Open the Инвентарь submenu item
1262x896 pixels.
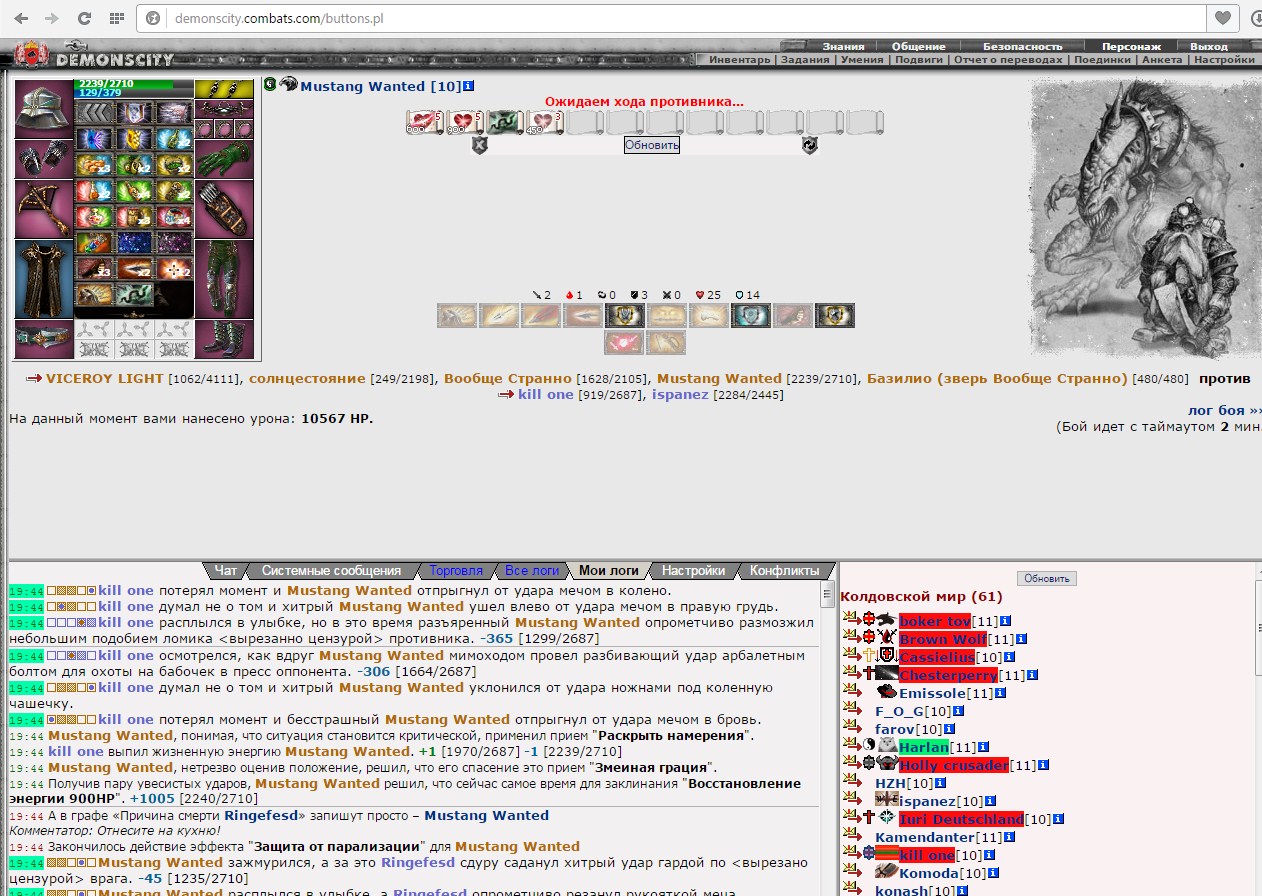point(739,59)
